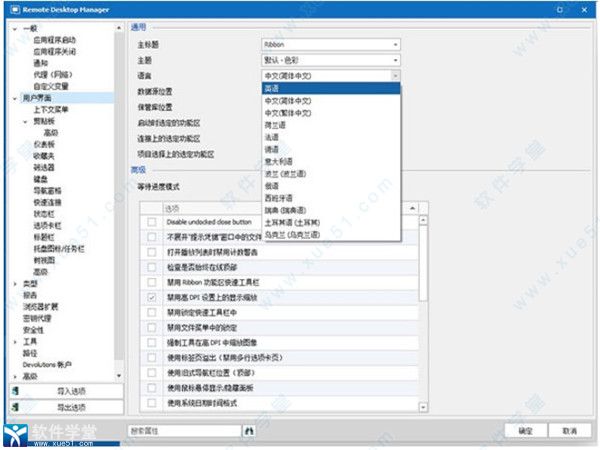The image size is (600, 450).
Task: Click the 导出选项 export button
Action: pyautogui.click(x=66, y=407)
